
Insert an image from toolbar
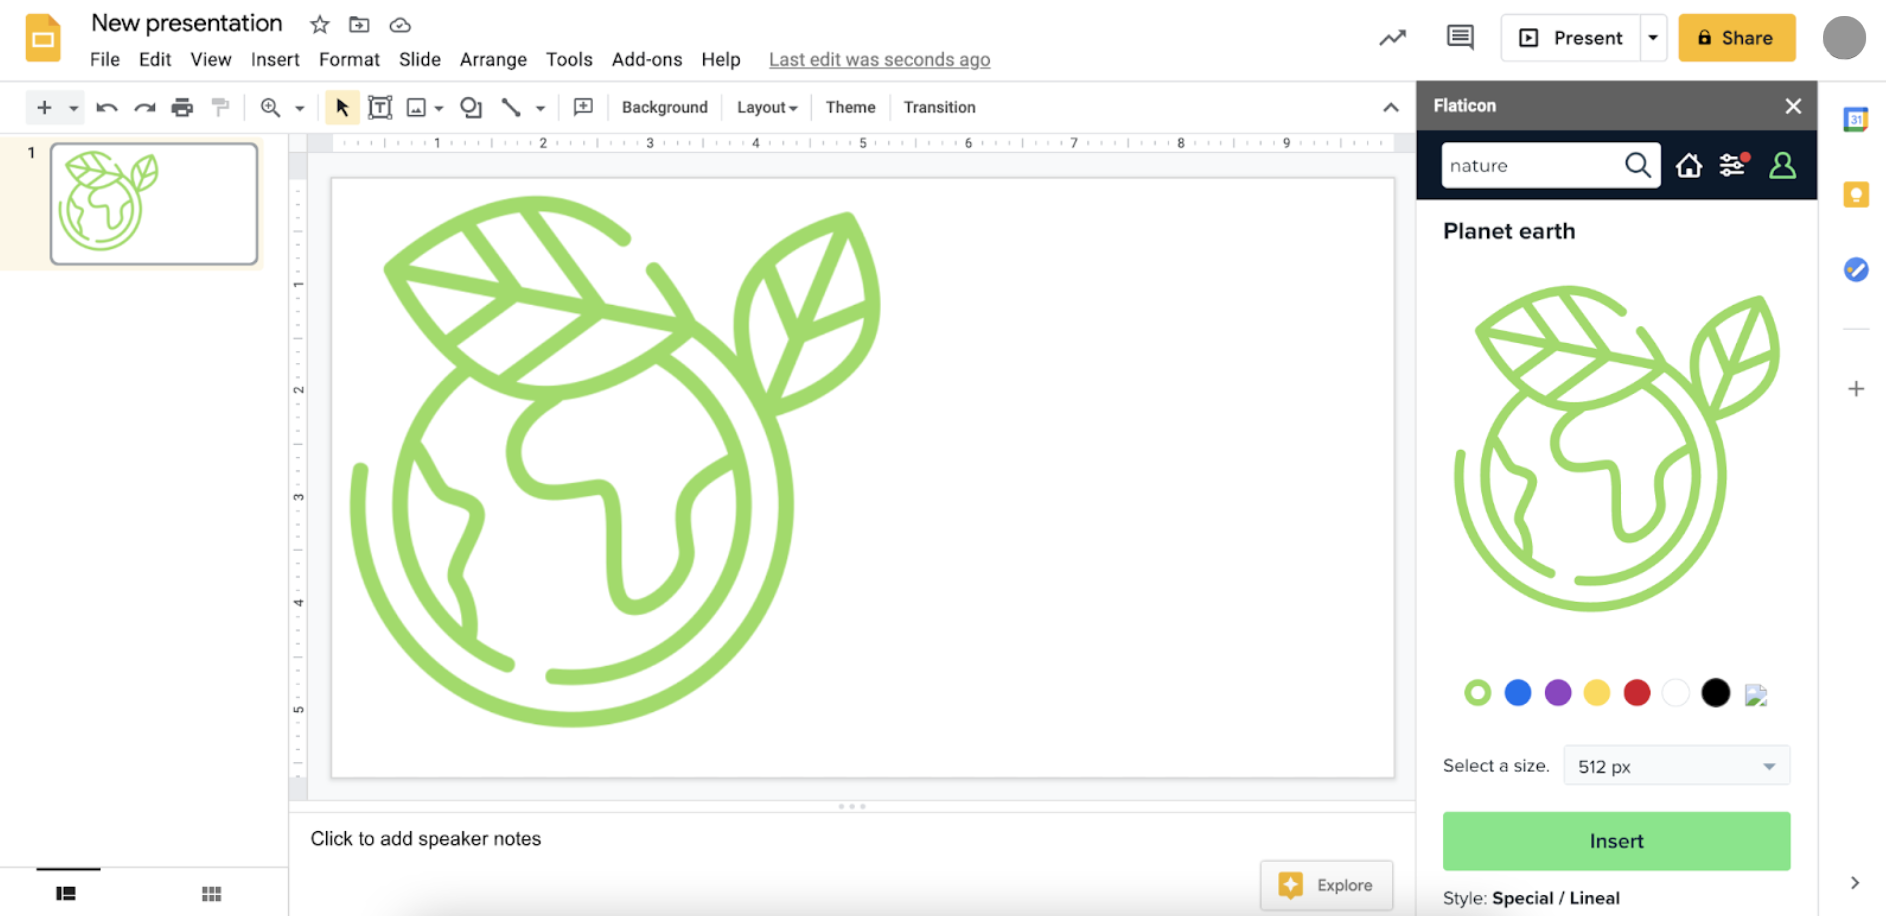pyautogui.click(x=416, y=107)
